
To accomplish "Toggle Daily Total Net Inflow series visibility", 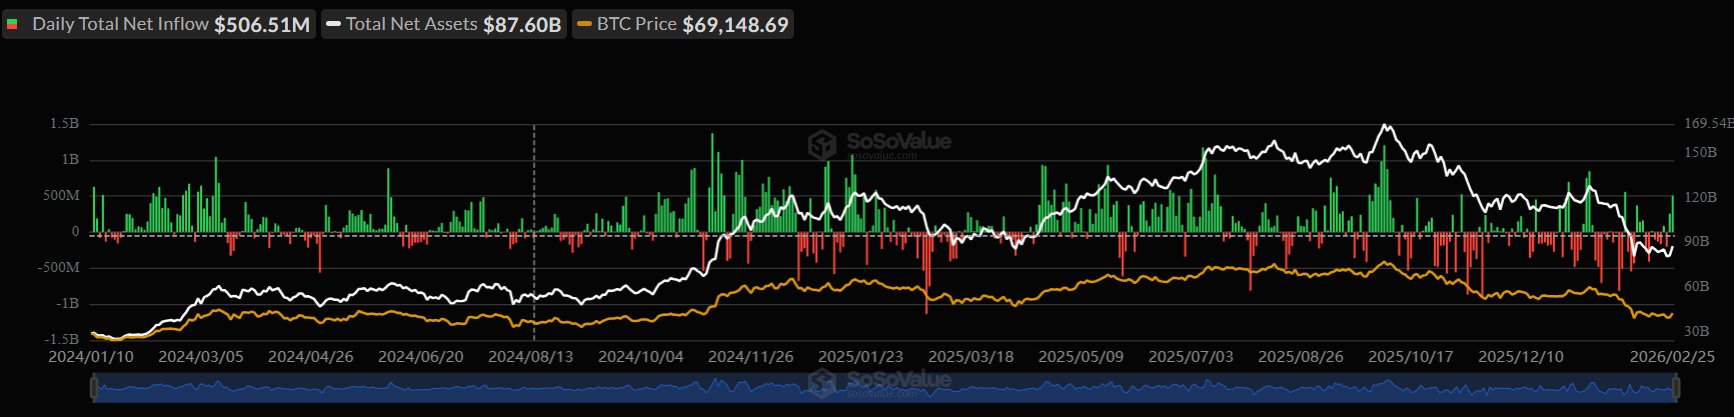I will [120, 24].
